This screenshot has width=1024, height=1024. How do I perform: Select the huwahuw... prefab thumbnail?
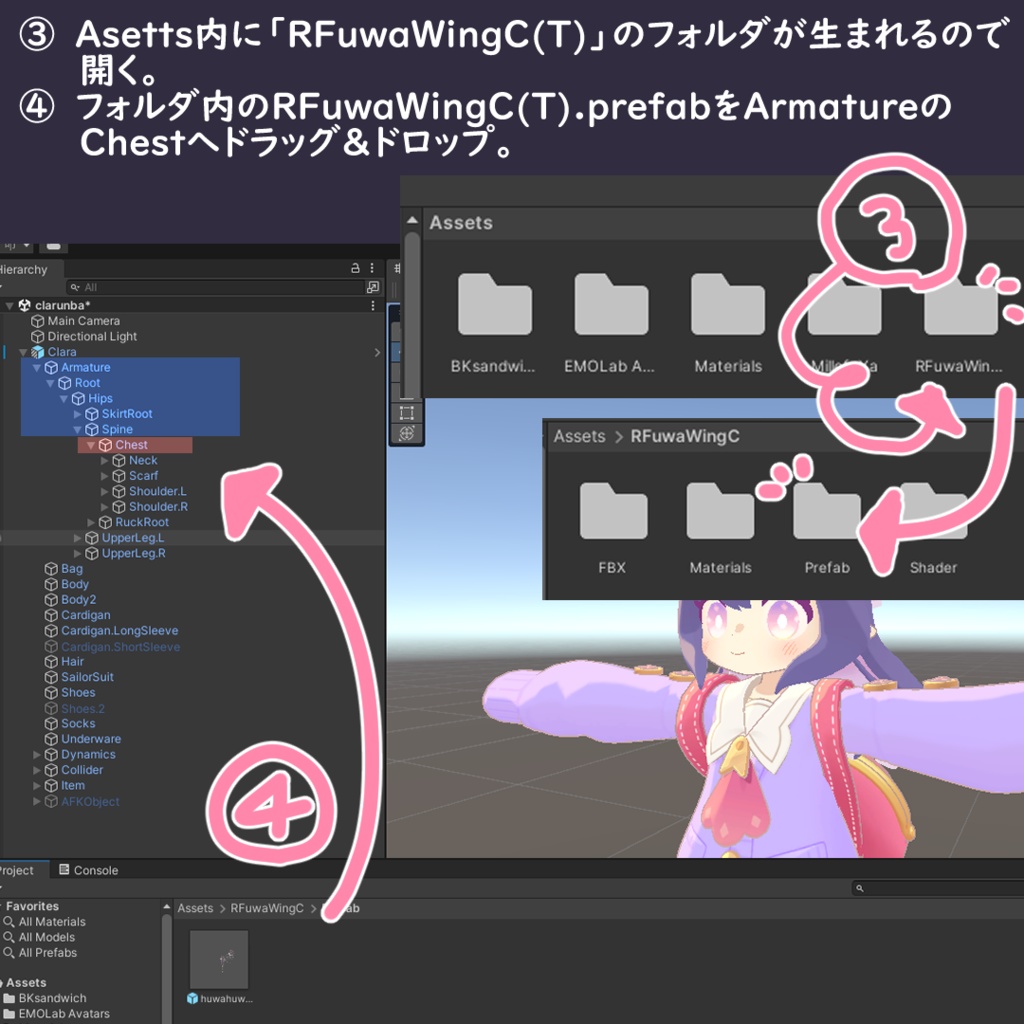point(219,959)
